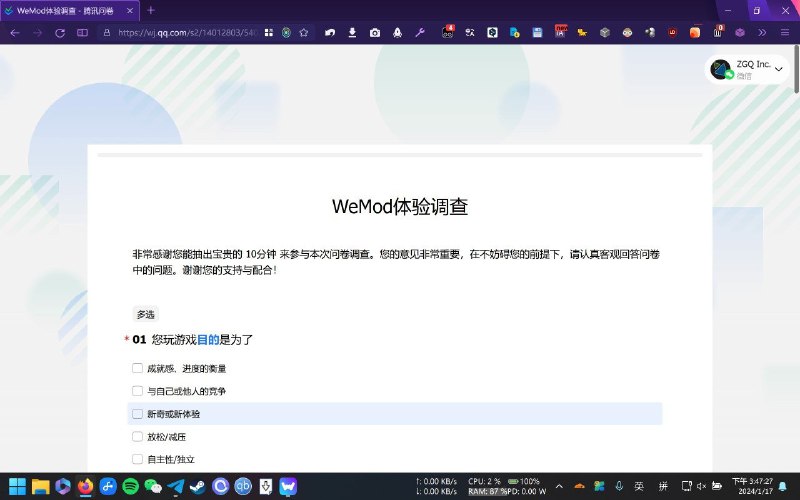Click the browser reload button
The width and height of the screenshot is (800, 500).
coord(60,32)
